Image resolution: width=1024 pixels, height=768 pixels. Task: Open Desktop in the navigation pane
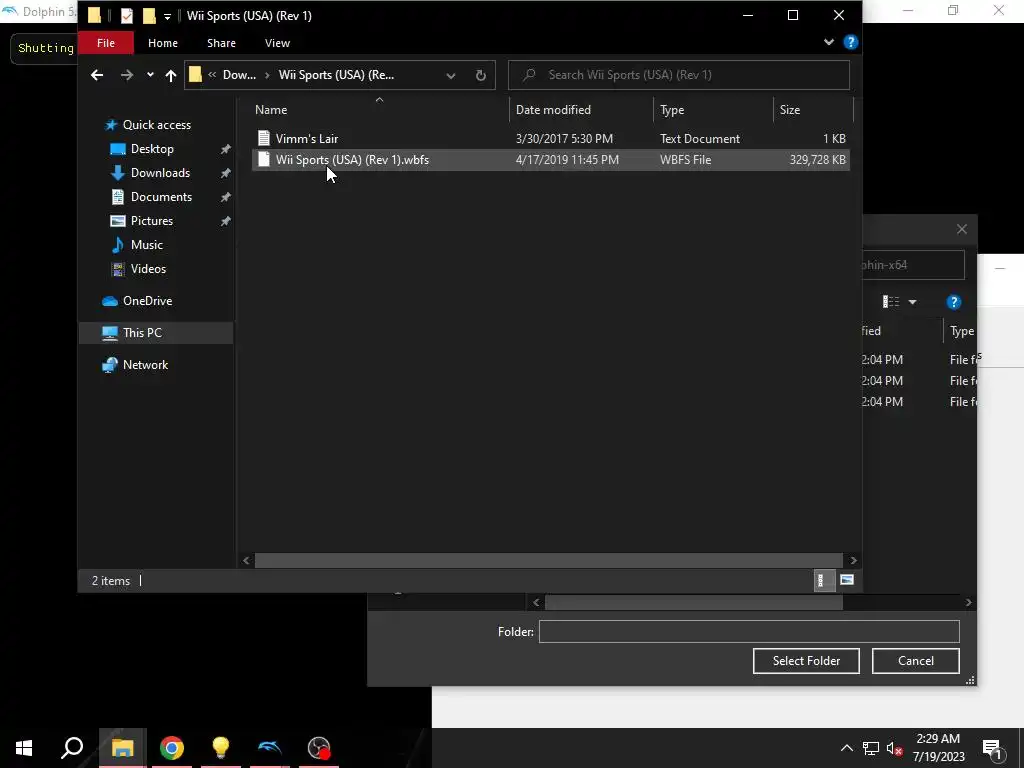[152, 149]
